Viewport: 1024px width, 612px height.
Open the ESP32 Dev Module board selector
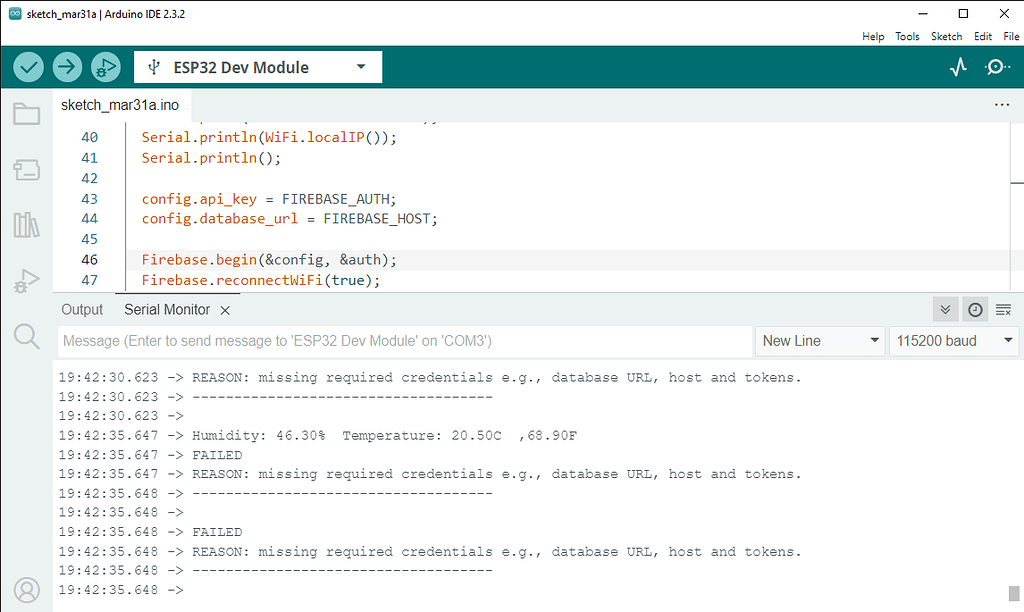[x=258, y=67]
